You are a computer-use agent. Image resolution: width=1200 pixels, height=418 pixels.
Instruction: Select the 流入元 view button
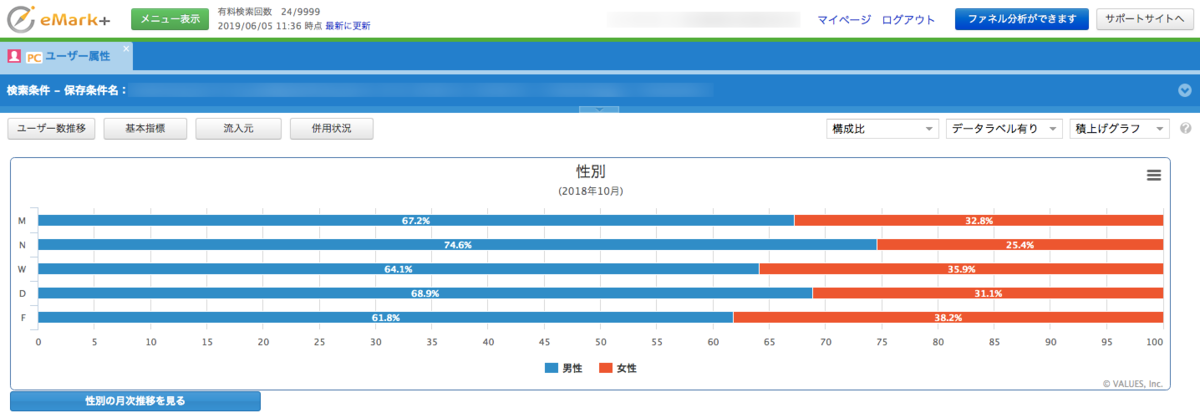click(238, 129)
